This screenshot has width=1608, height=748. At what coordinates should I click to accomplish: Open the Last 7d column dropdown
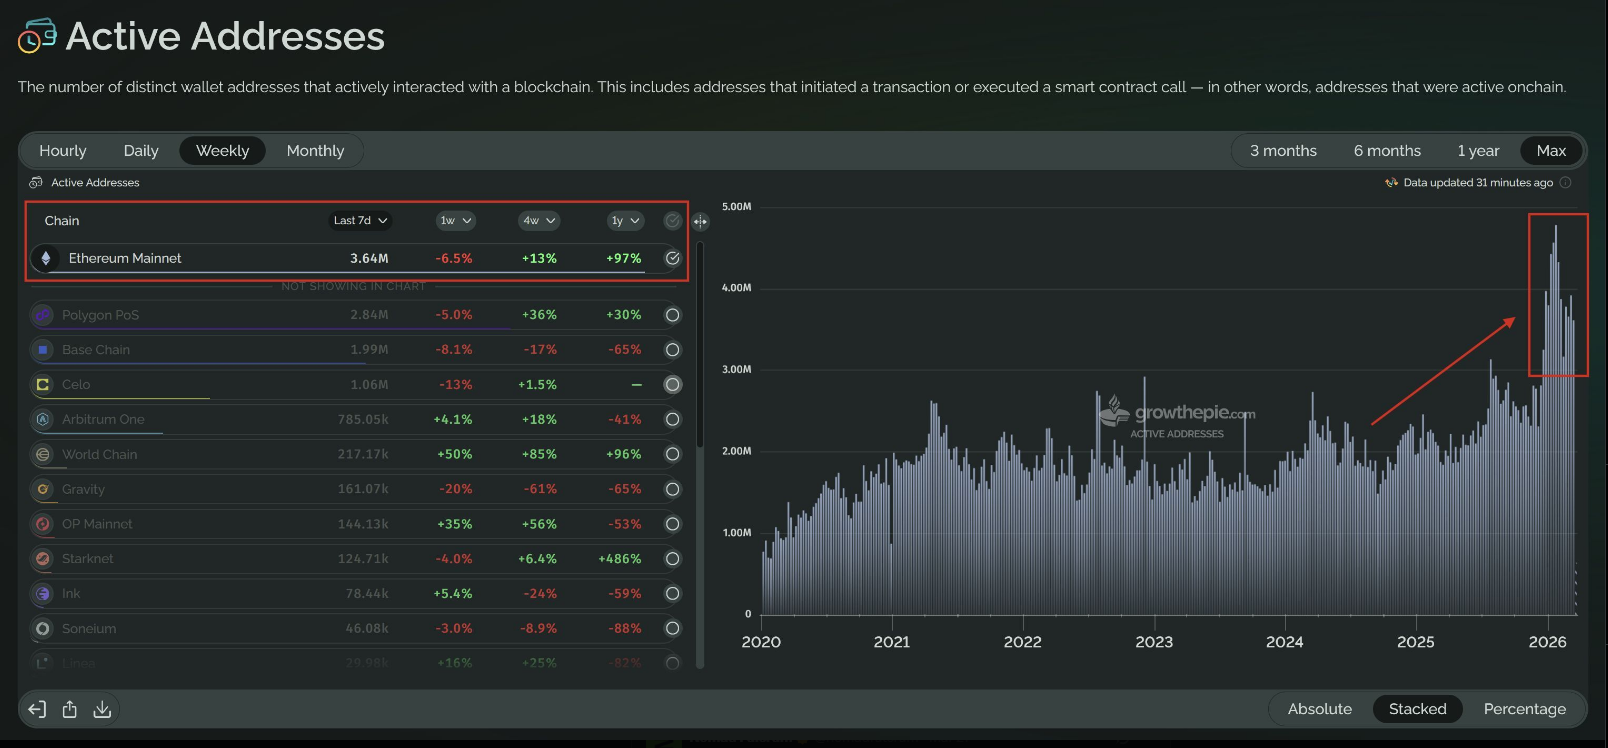tap(361, 220)
